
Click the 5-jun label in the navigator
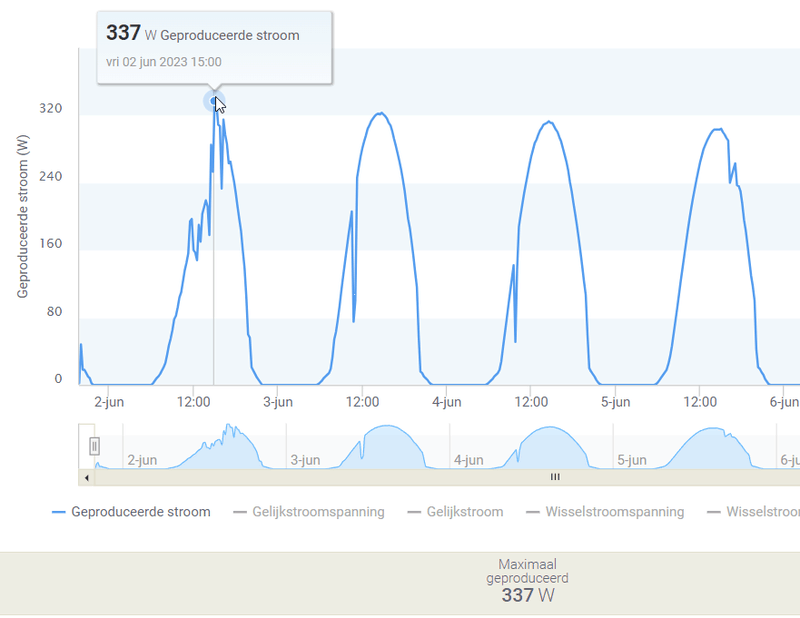point(632,460)
